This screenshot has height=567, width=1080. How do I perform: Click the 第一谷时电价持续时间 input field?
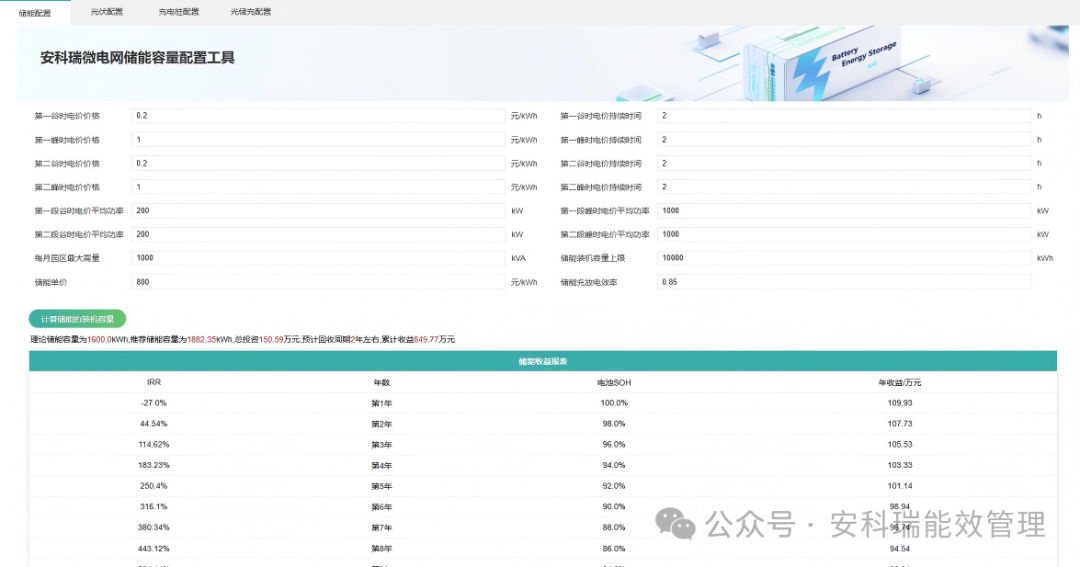pyautogui.click(x=843, y=116)
